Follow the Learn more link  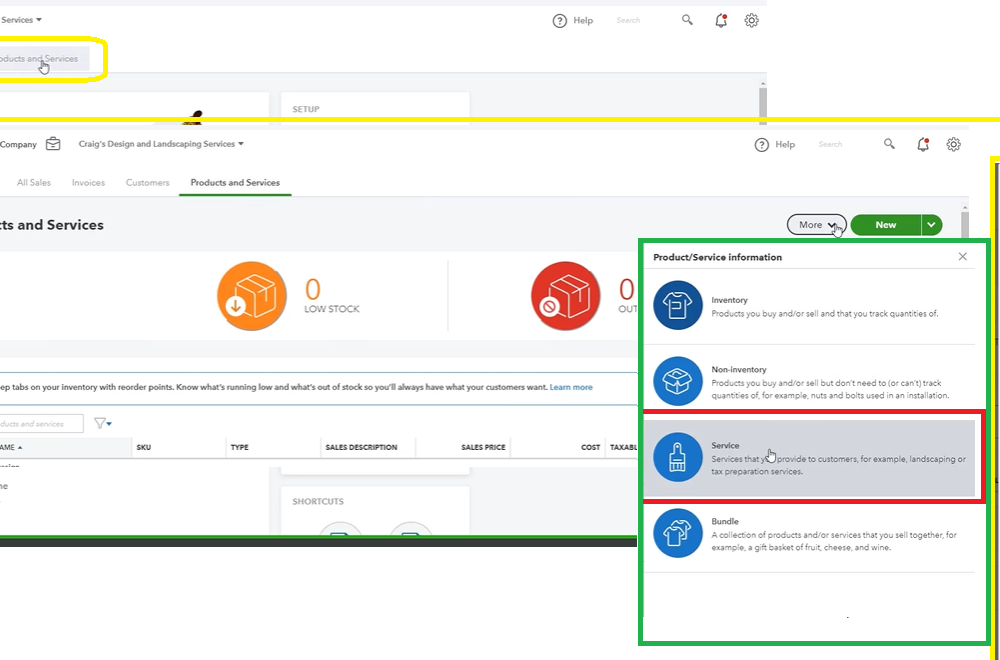point(570,387)
